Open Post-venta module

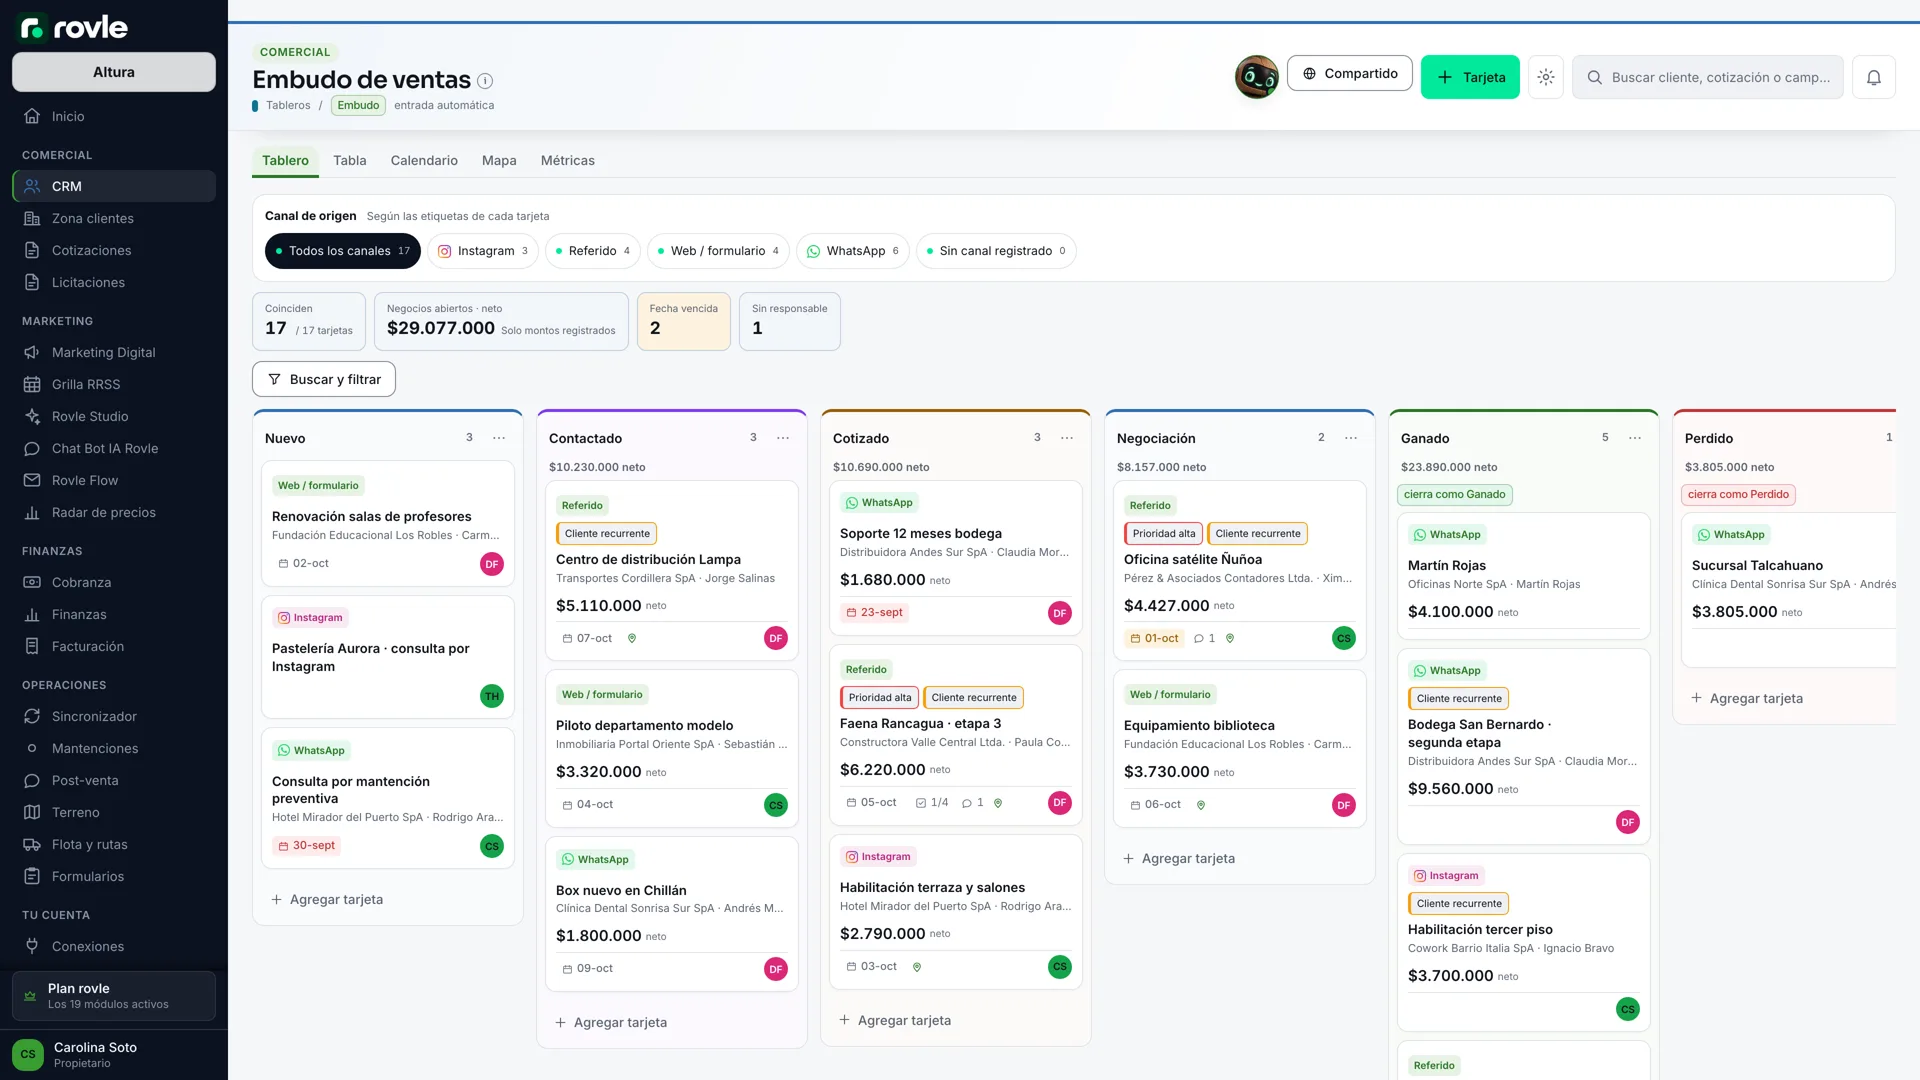pos(114,780)
